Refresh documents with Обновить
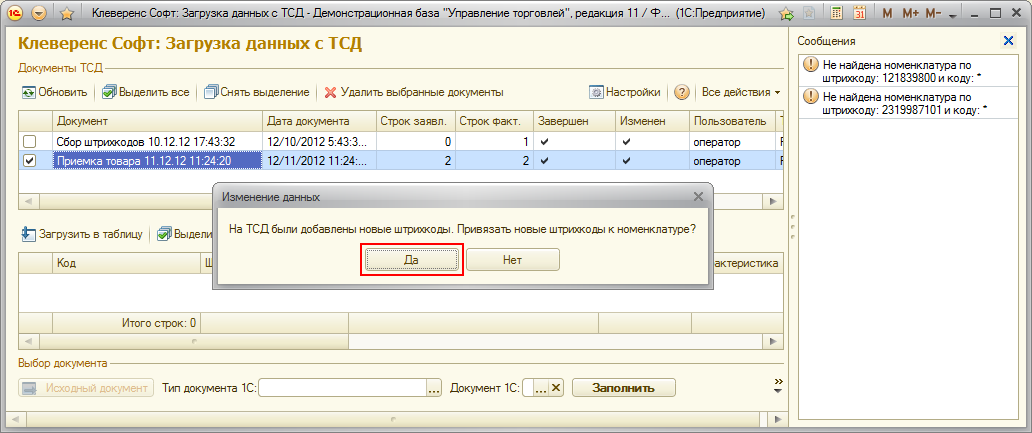The height and width of the screenshot is (433, 1032). pos(55,92)
